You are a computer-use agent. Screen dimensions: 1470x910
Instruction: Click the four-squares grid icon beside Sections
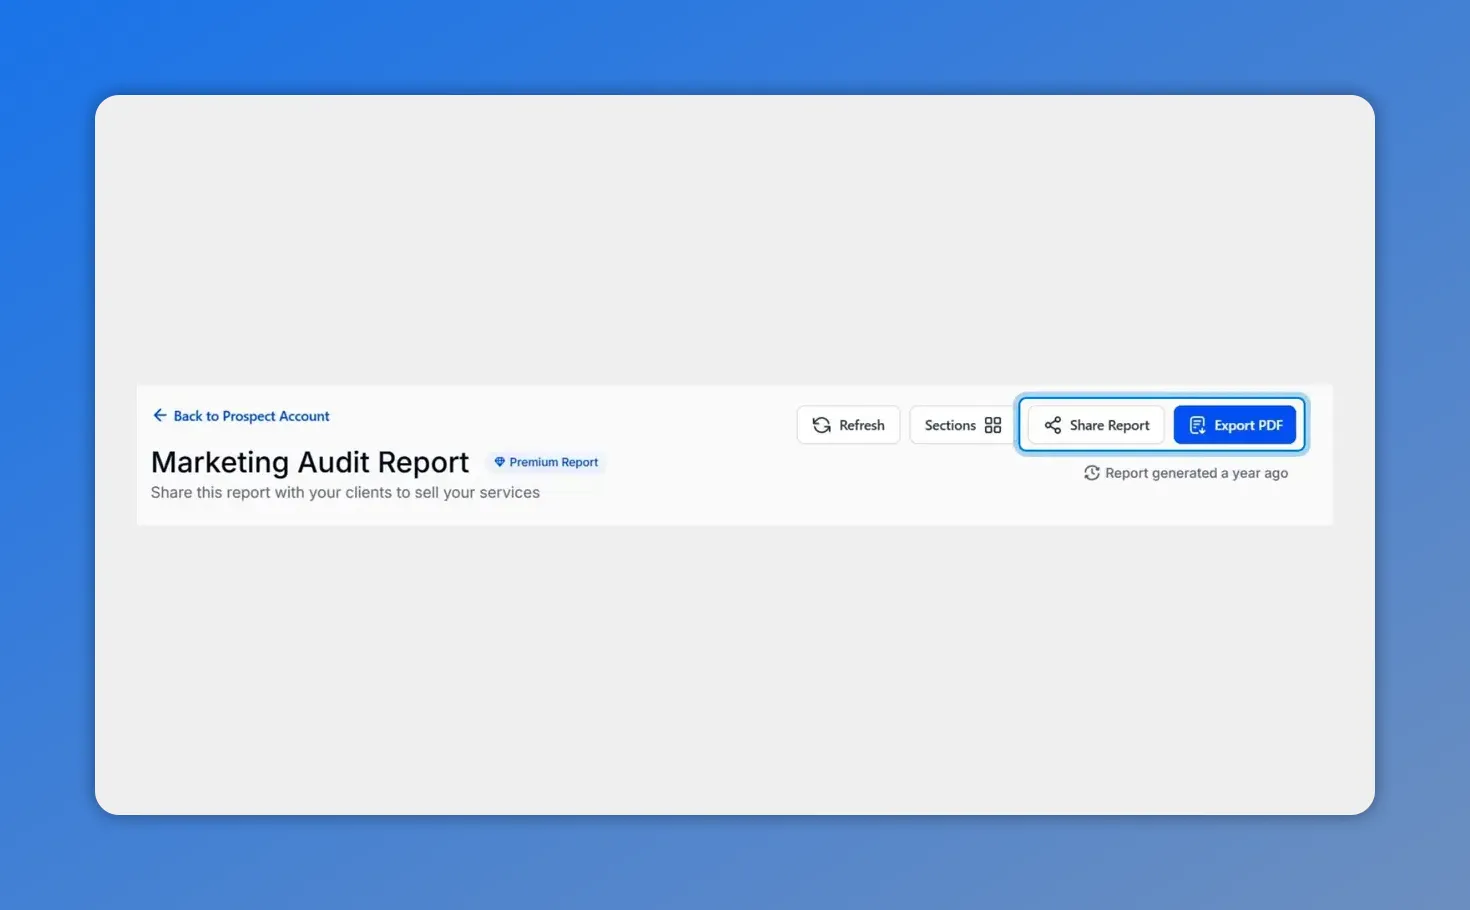(992, 424)
